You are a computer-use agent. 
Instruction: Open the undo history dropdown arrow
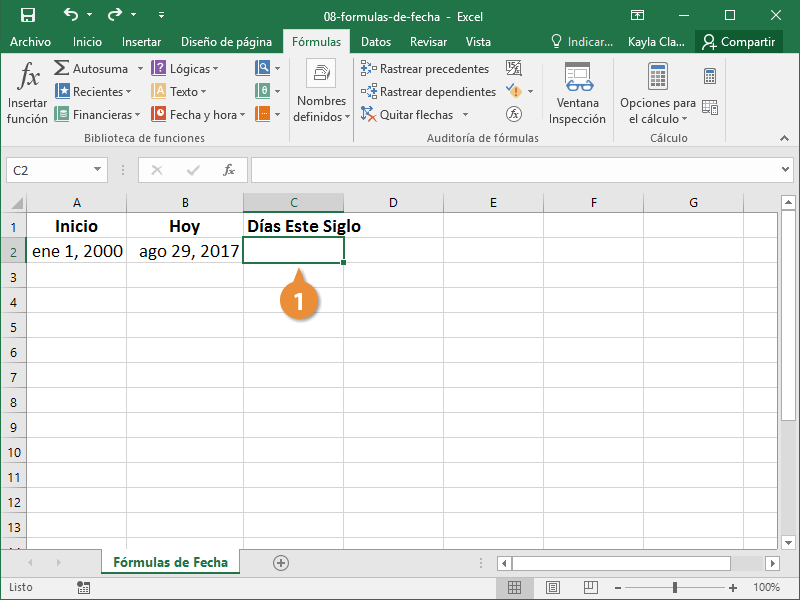point(90,15)
